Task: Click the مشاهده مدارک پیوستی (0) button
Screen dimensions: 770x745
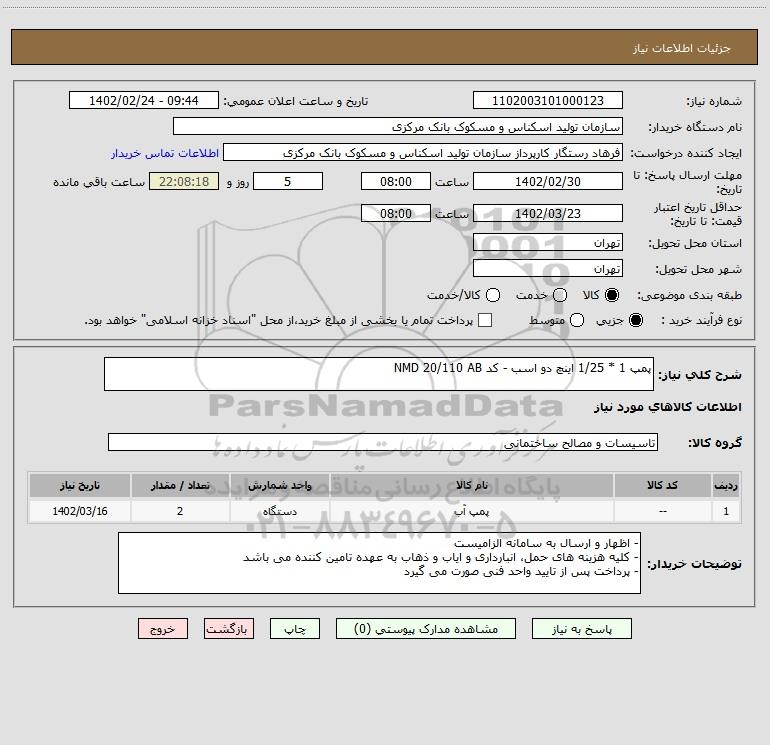Action: point(426,629)
